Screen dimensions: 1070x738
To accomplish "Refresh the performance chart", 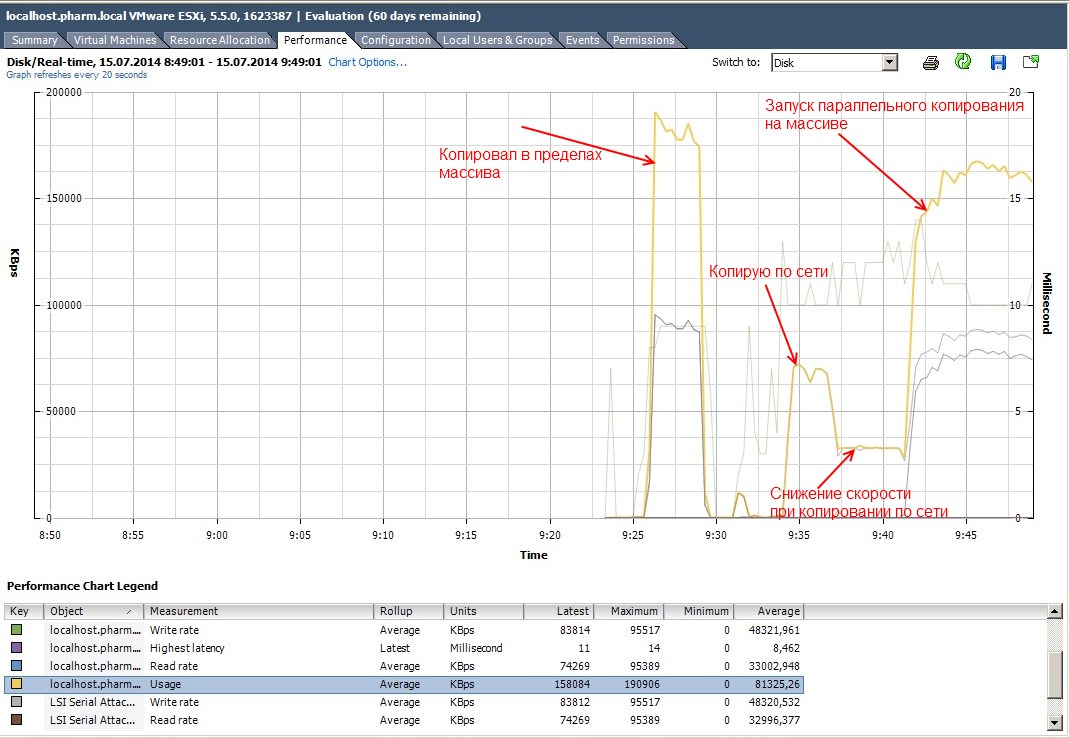I will pos(963,62).
